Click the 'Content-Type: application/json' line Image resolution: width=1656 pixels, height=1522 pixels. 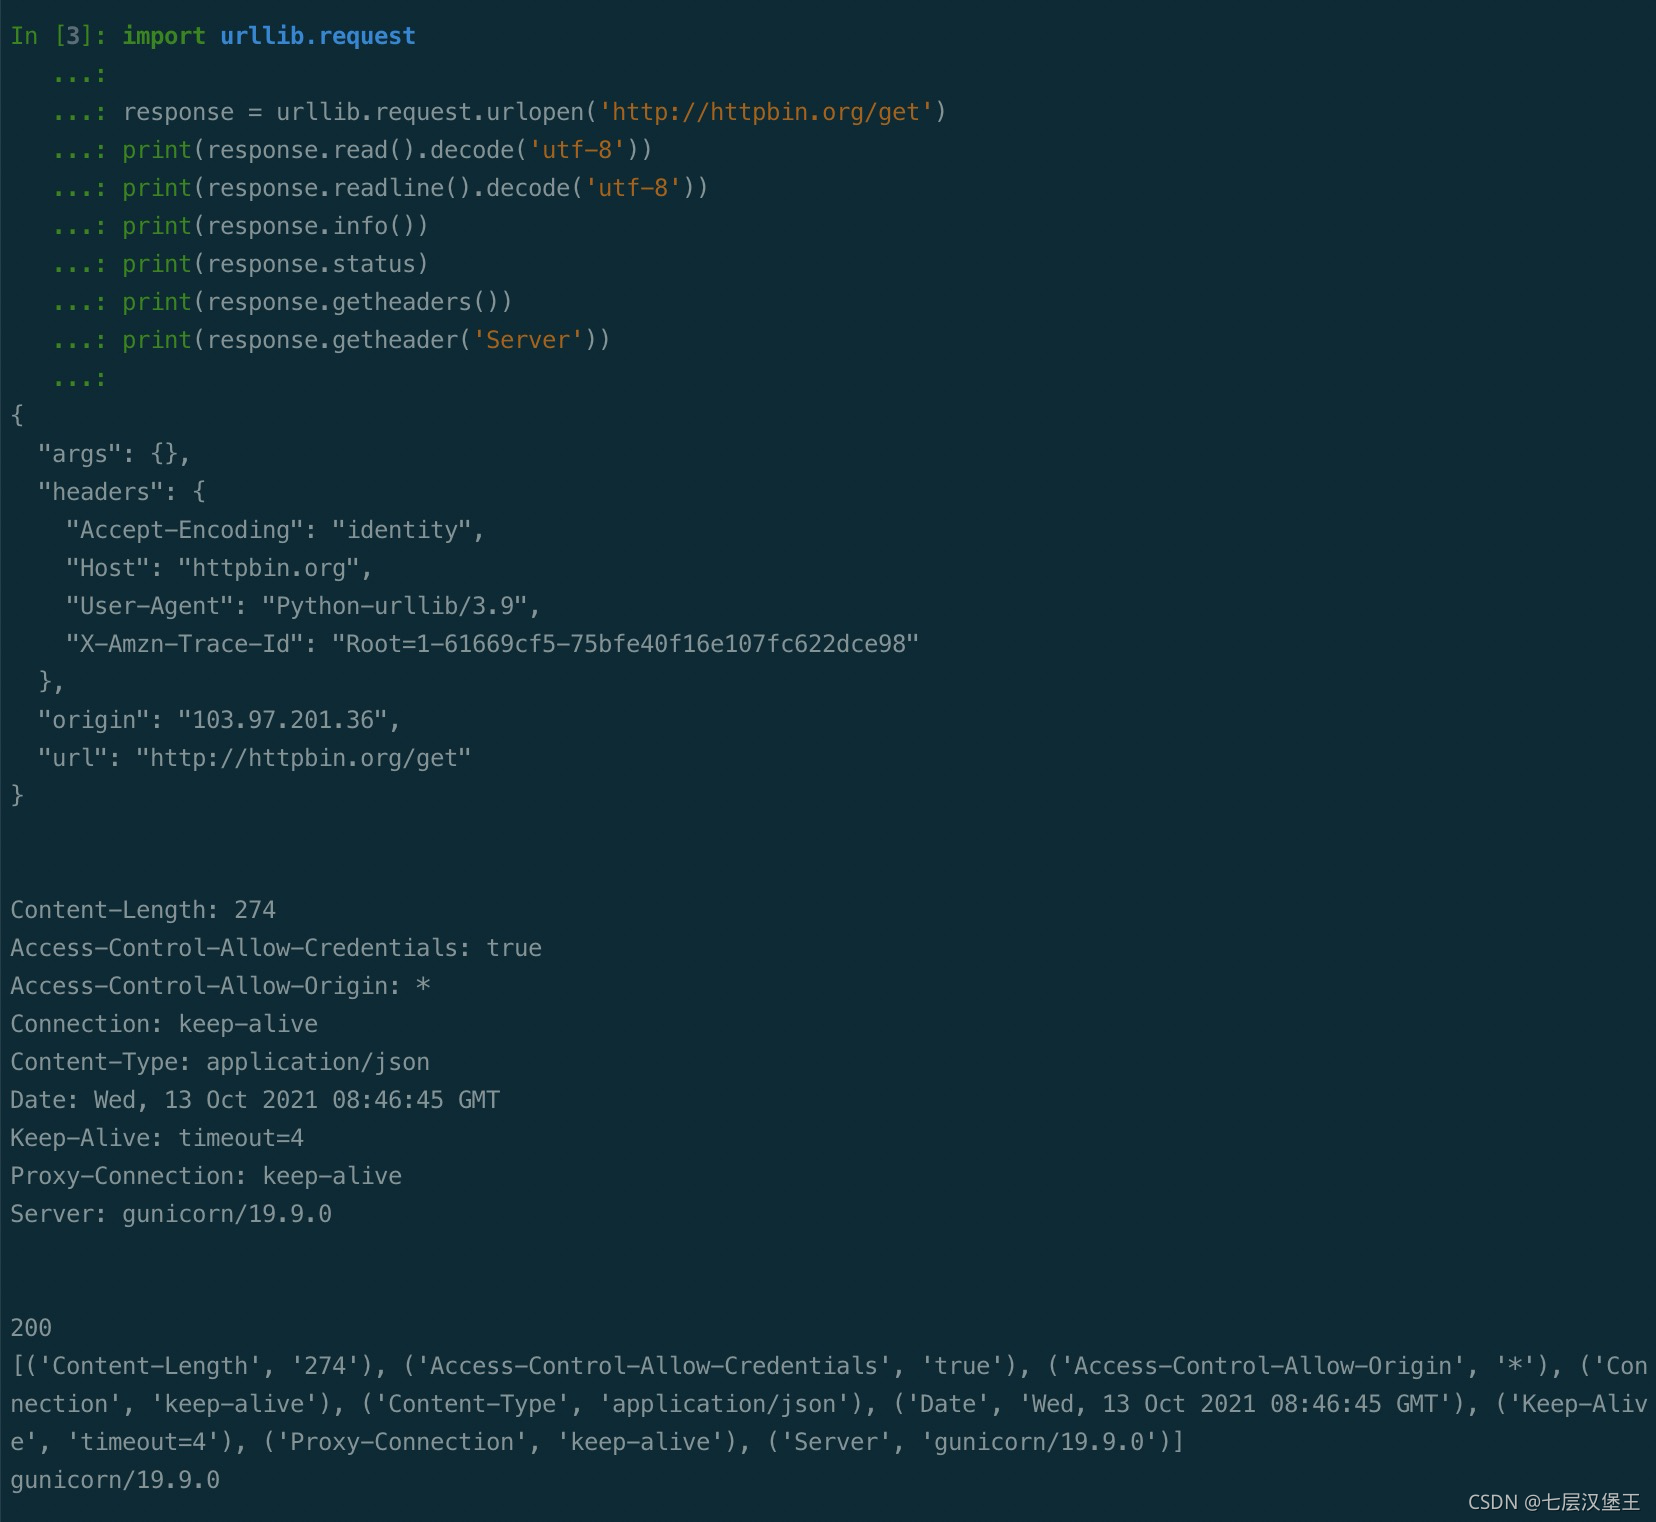click(220, 1062)
